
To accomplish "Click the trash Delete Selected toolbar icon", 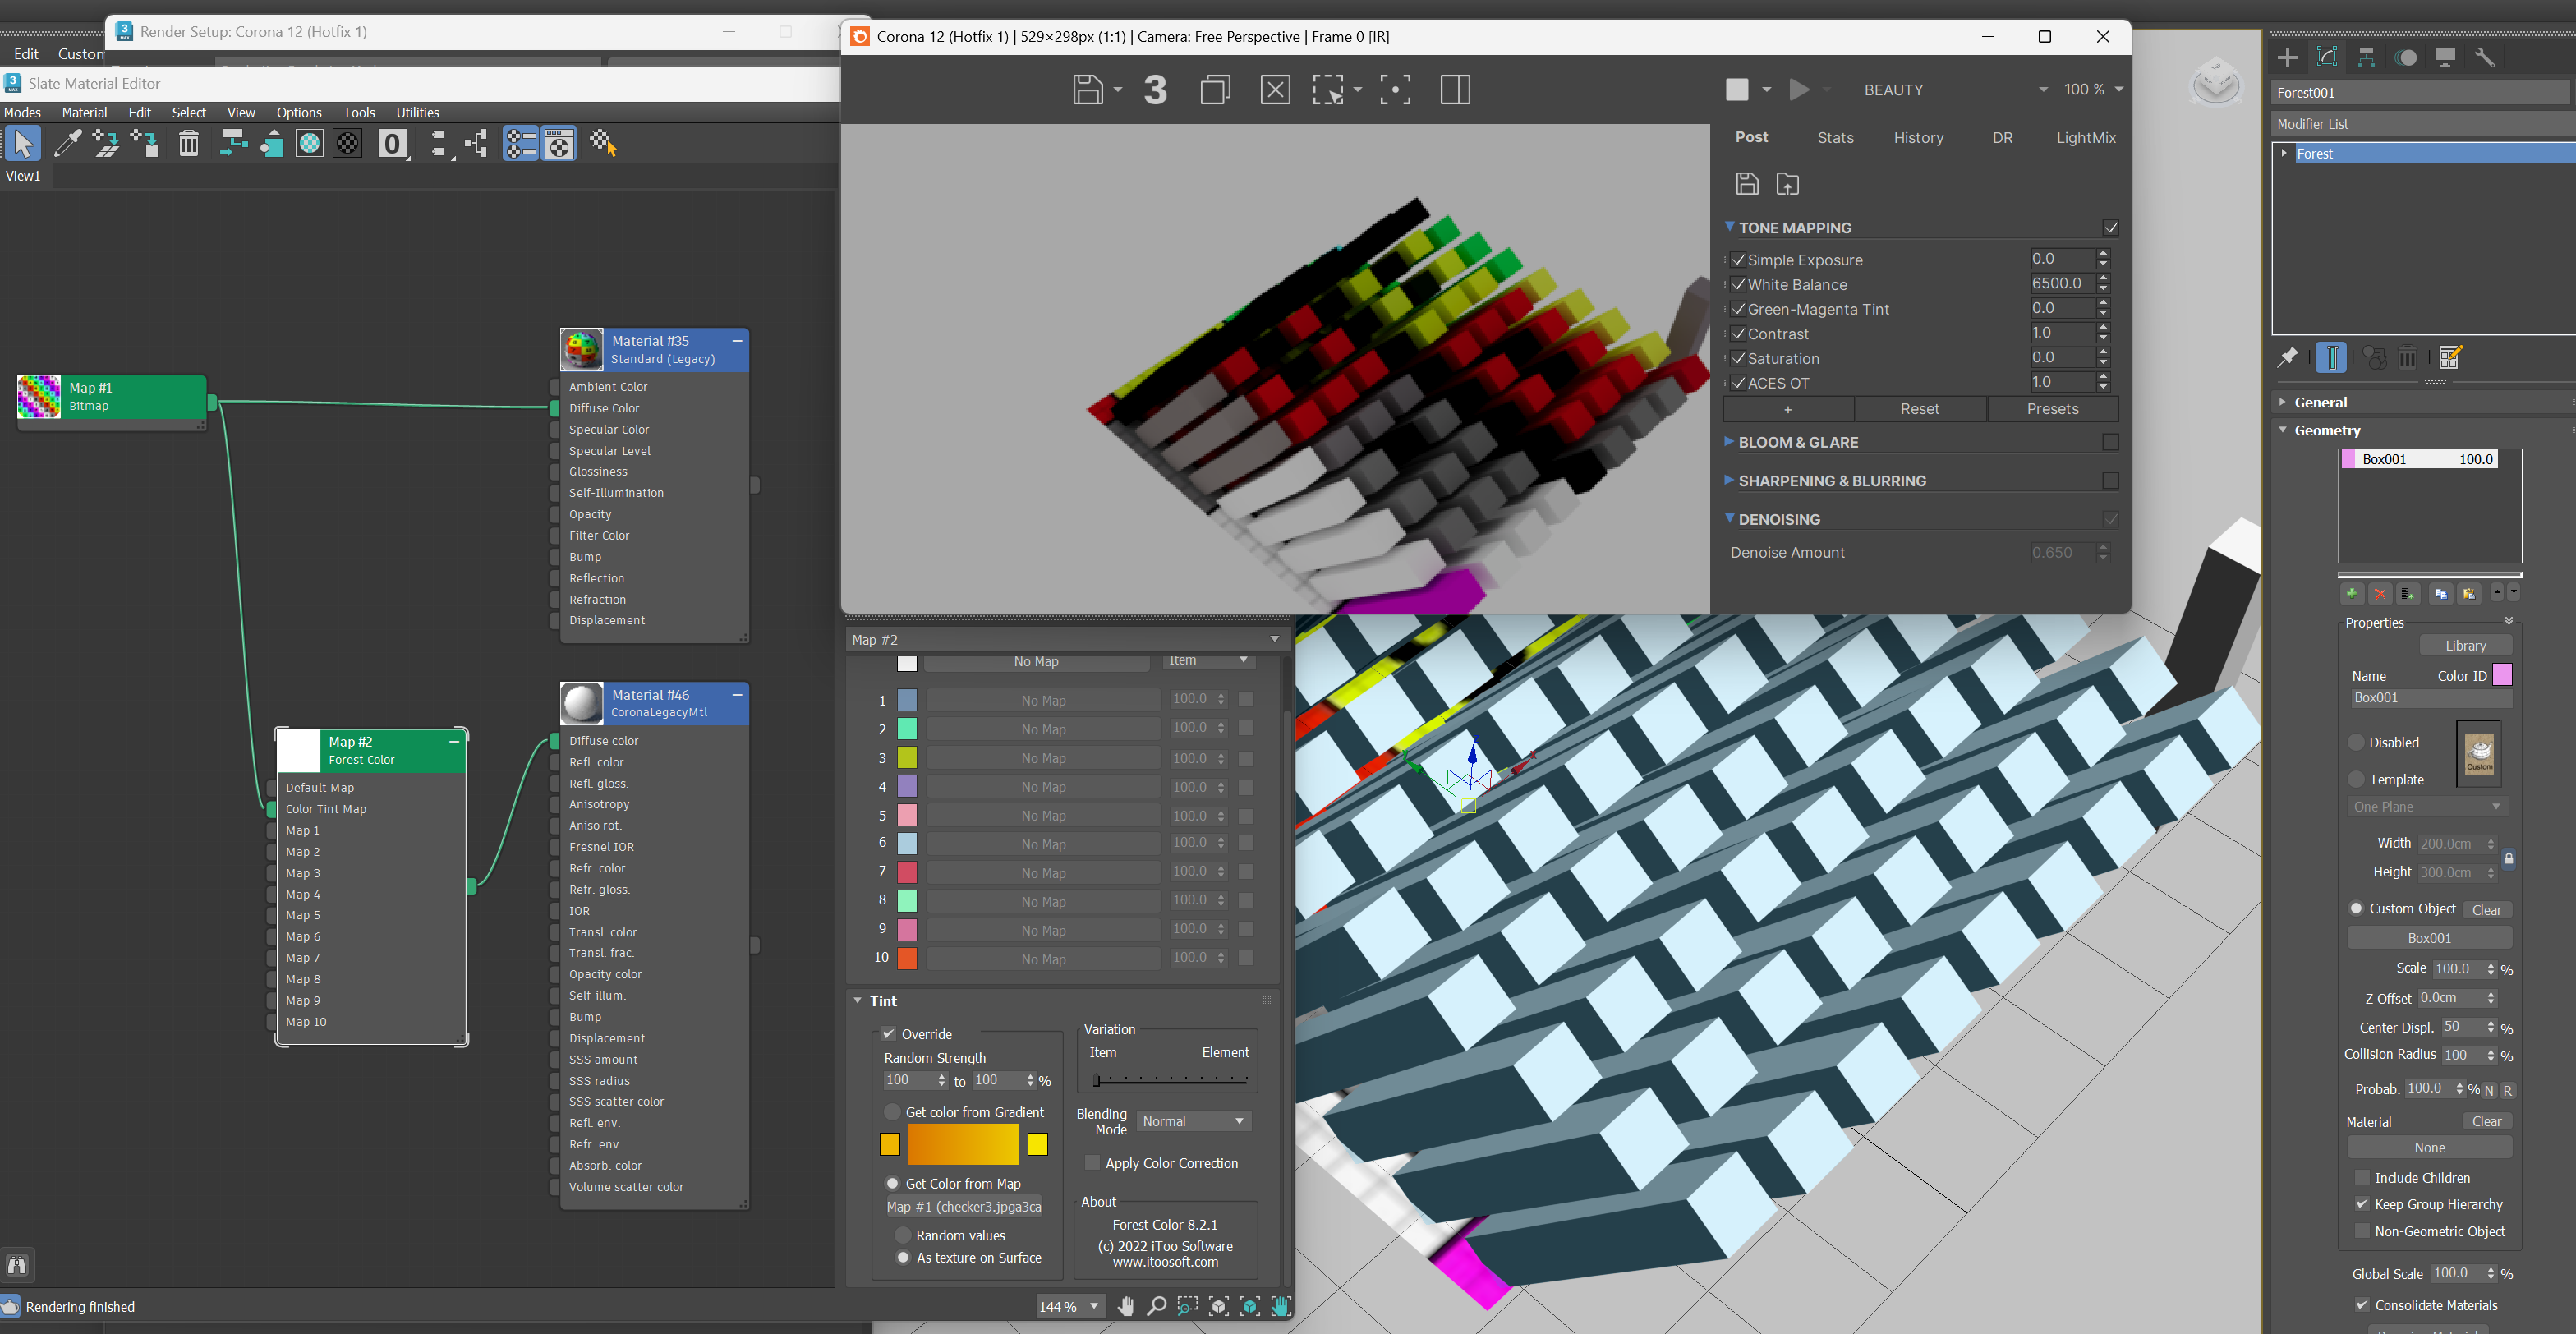I will coord(188,144).
